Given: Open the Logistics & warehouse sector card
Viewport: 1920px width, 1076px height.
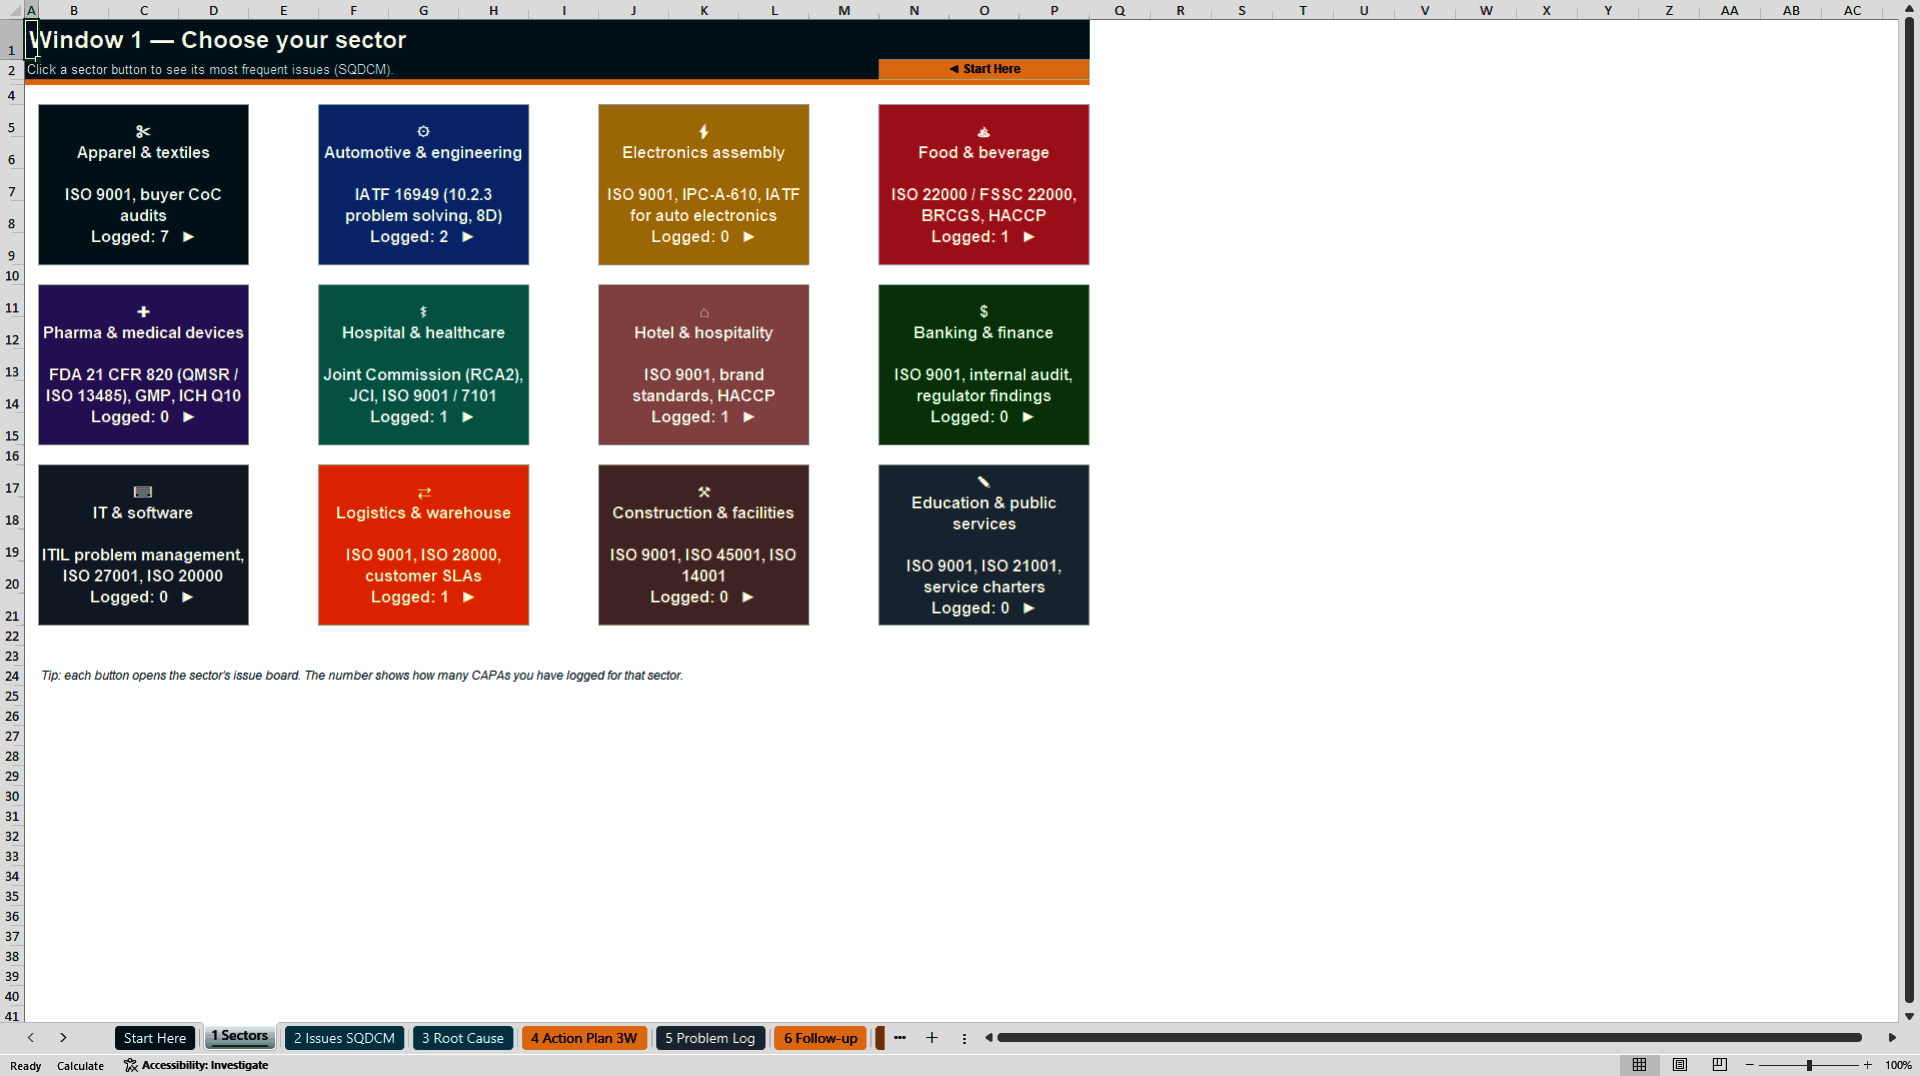Looking at the screenshot, I should click(x=423, y=545).
